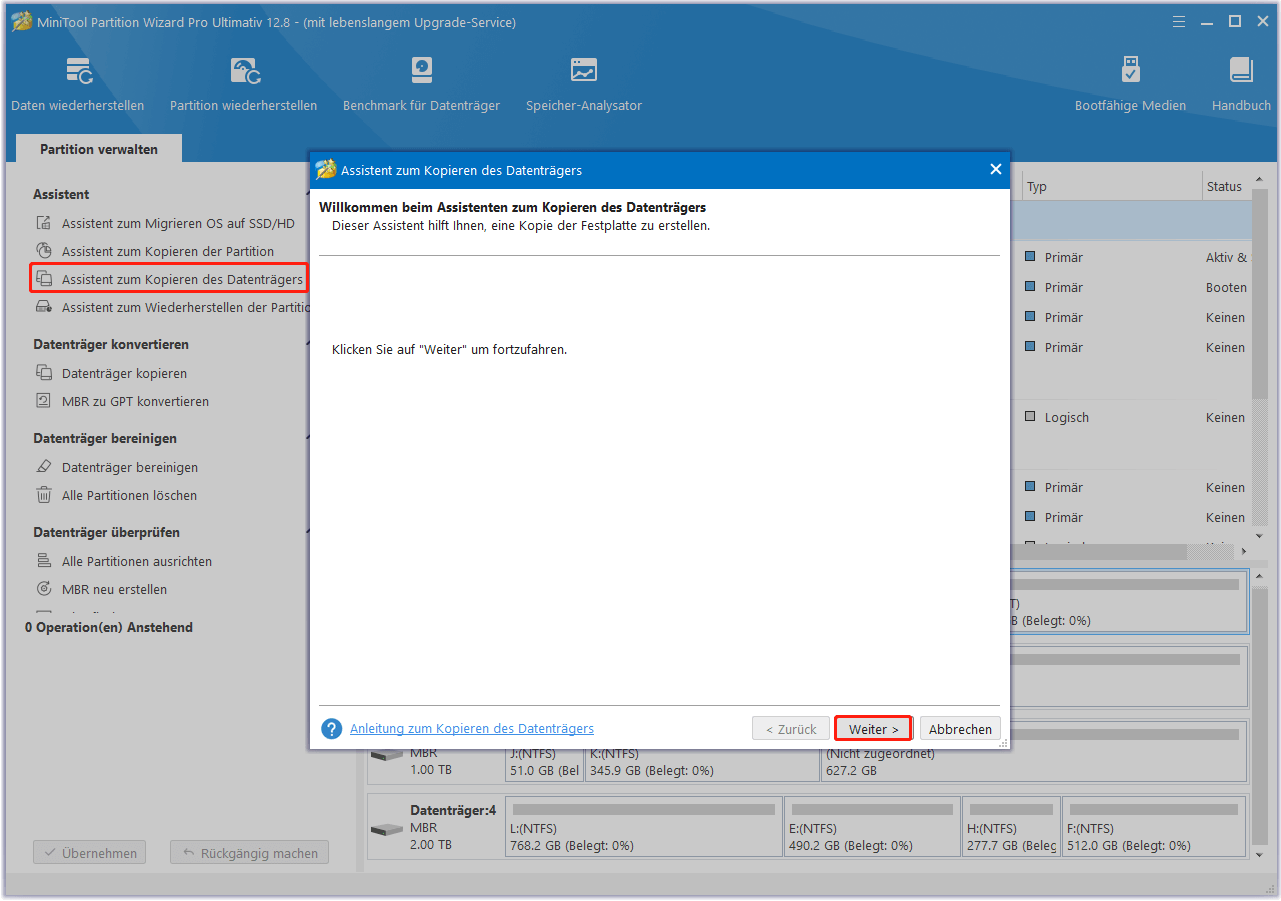Click 0 Operation(en) Anstehend label
The width and height of the screenshot is (1281, 901).
109,627
